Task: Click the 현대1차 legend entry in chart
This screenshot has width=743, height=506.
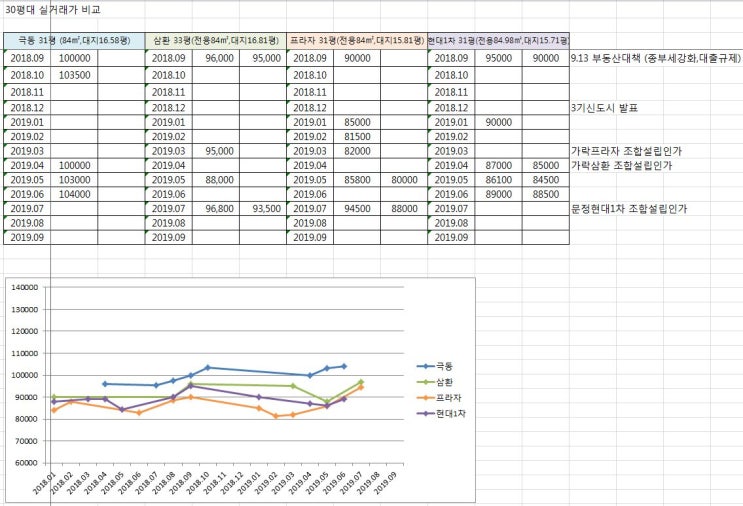Action: click(x=441, y=414)
